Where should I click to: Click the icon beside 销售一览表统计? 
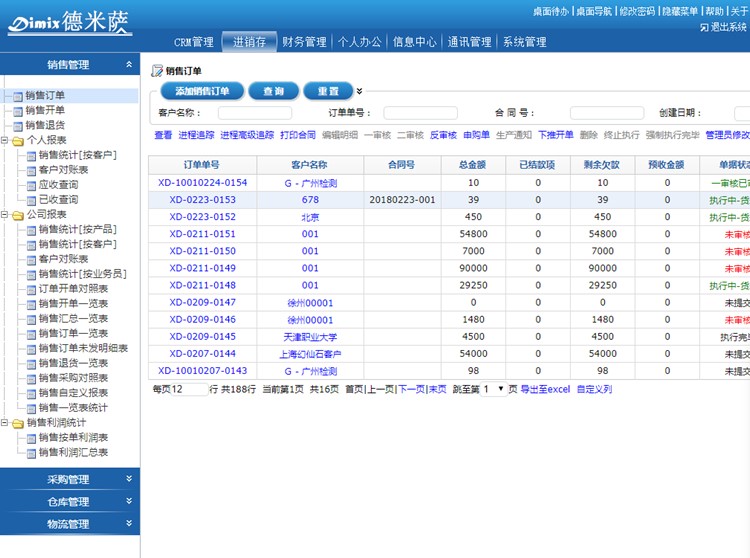coord(31,408)
